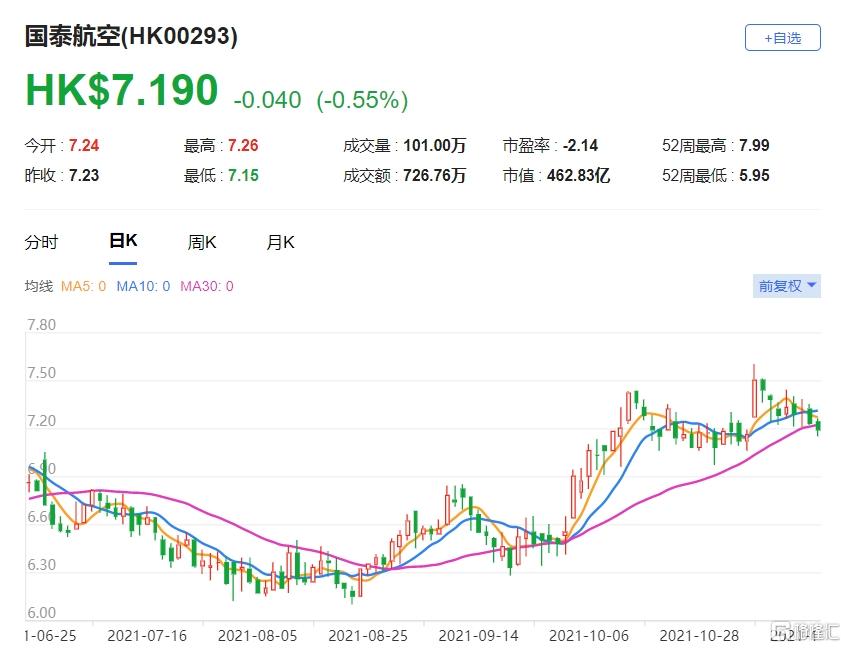This screenshot has height=648, width=846.
Task: Expand the 前复权 adjustment dropdown
Action: point(787,286)
